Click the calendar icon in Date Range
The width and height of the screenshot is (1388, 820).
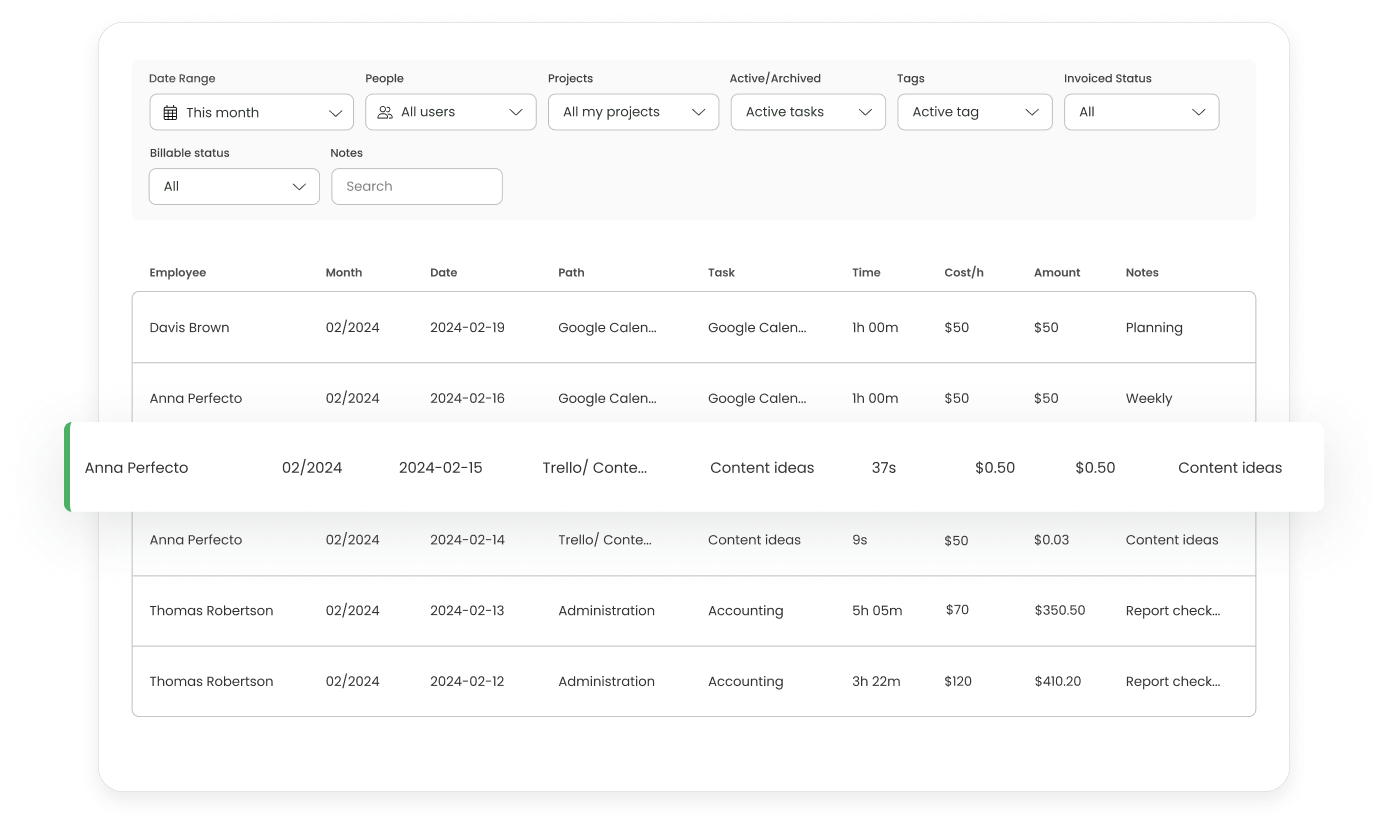tap(170, 113)
